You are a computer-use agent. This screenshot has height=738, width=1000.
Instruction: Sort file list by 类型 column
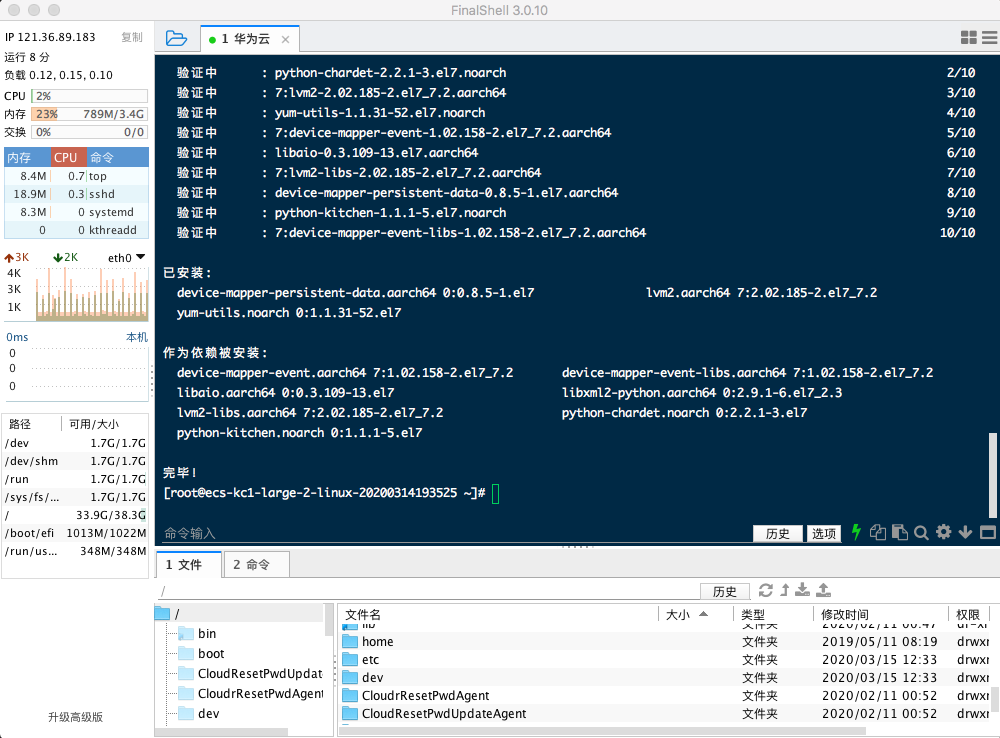[x=773, y=614]
